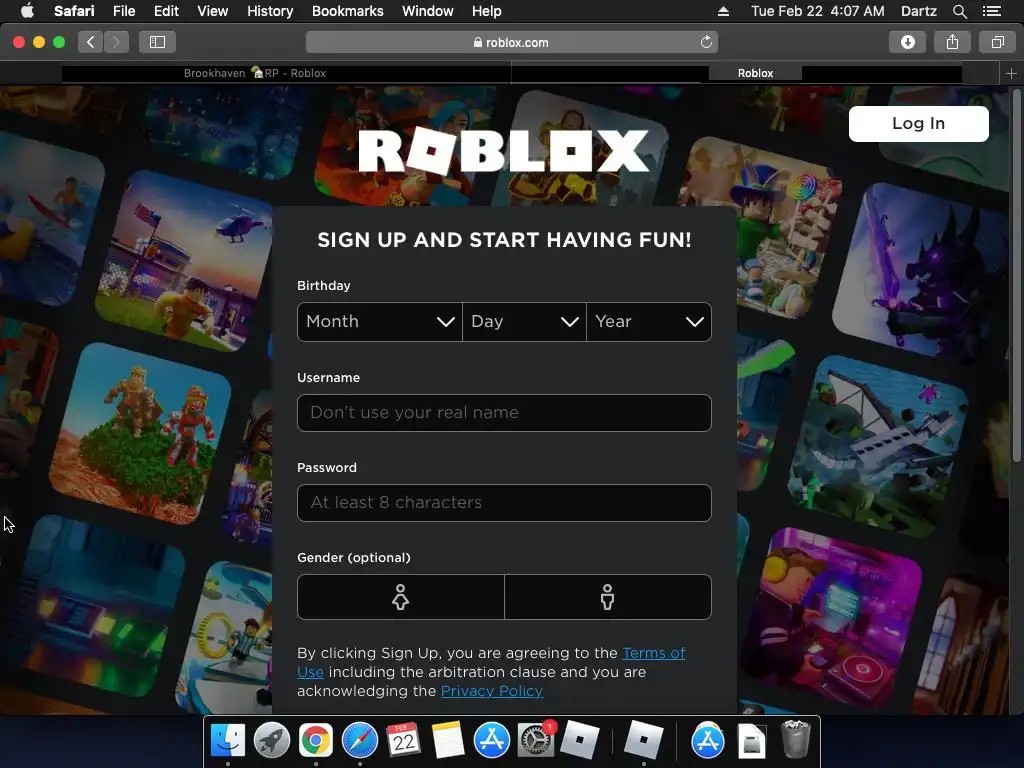
Task: Click the Roblox logo
Action: coord(504,150)
